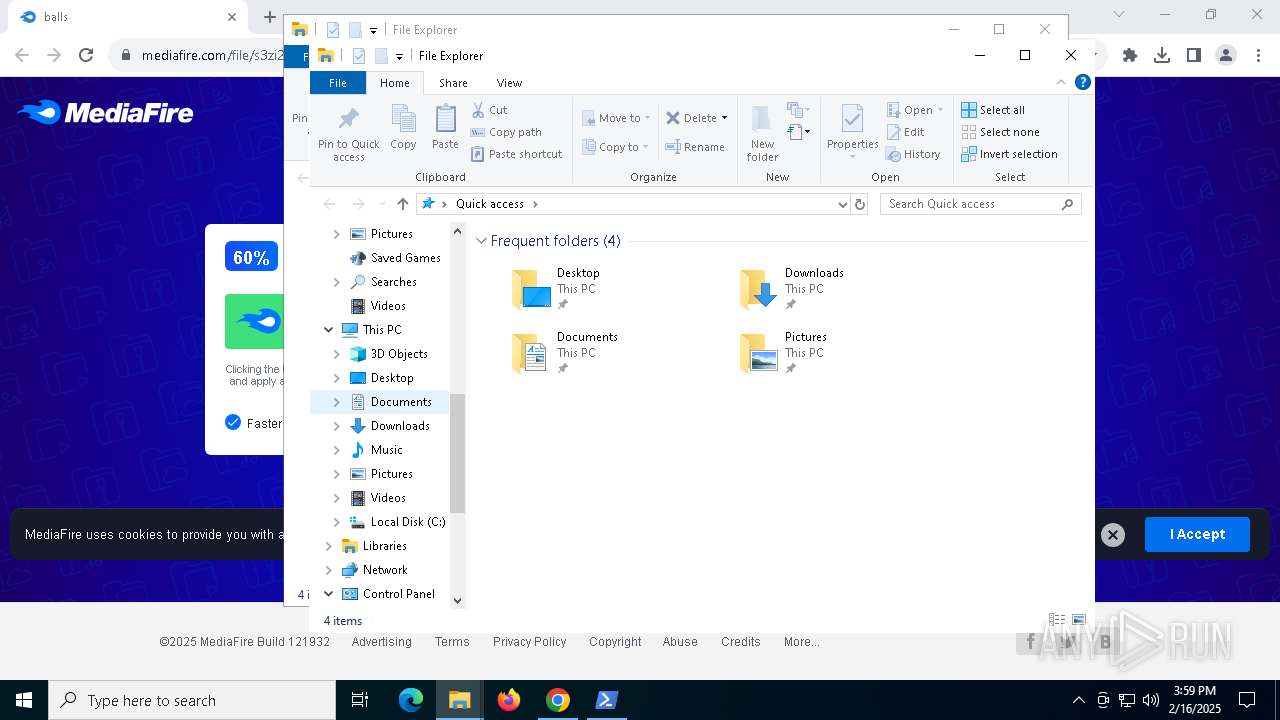Open the Privacy Policy footer link

[x=529, y=642]
